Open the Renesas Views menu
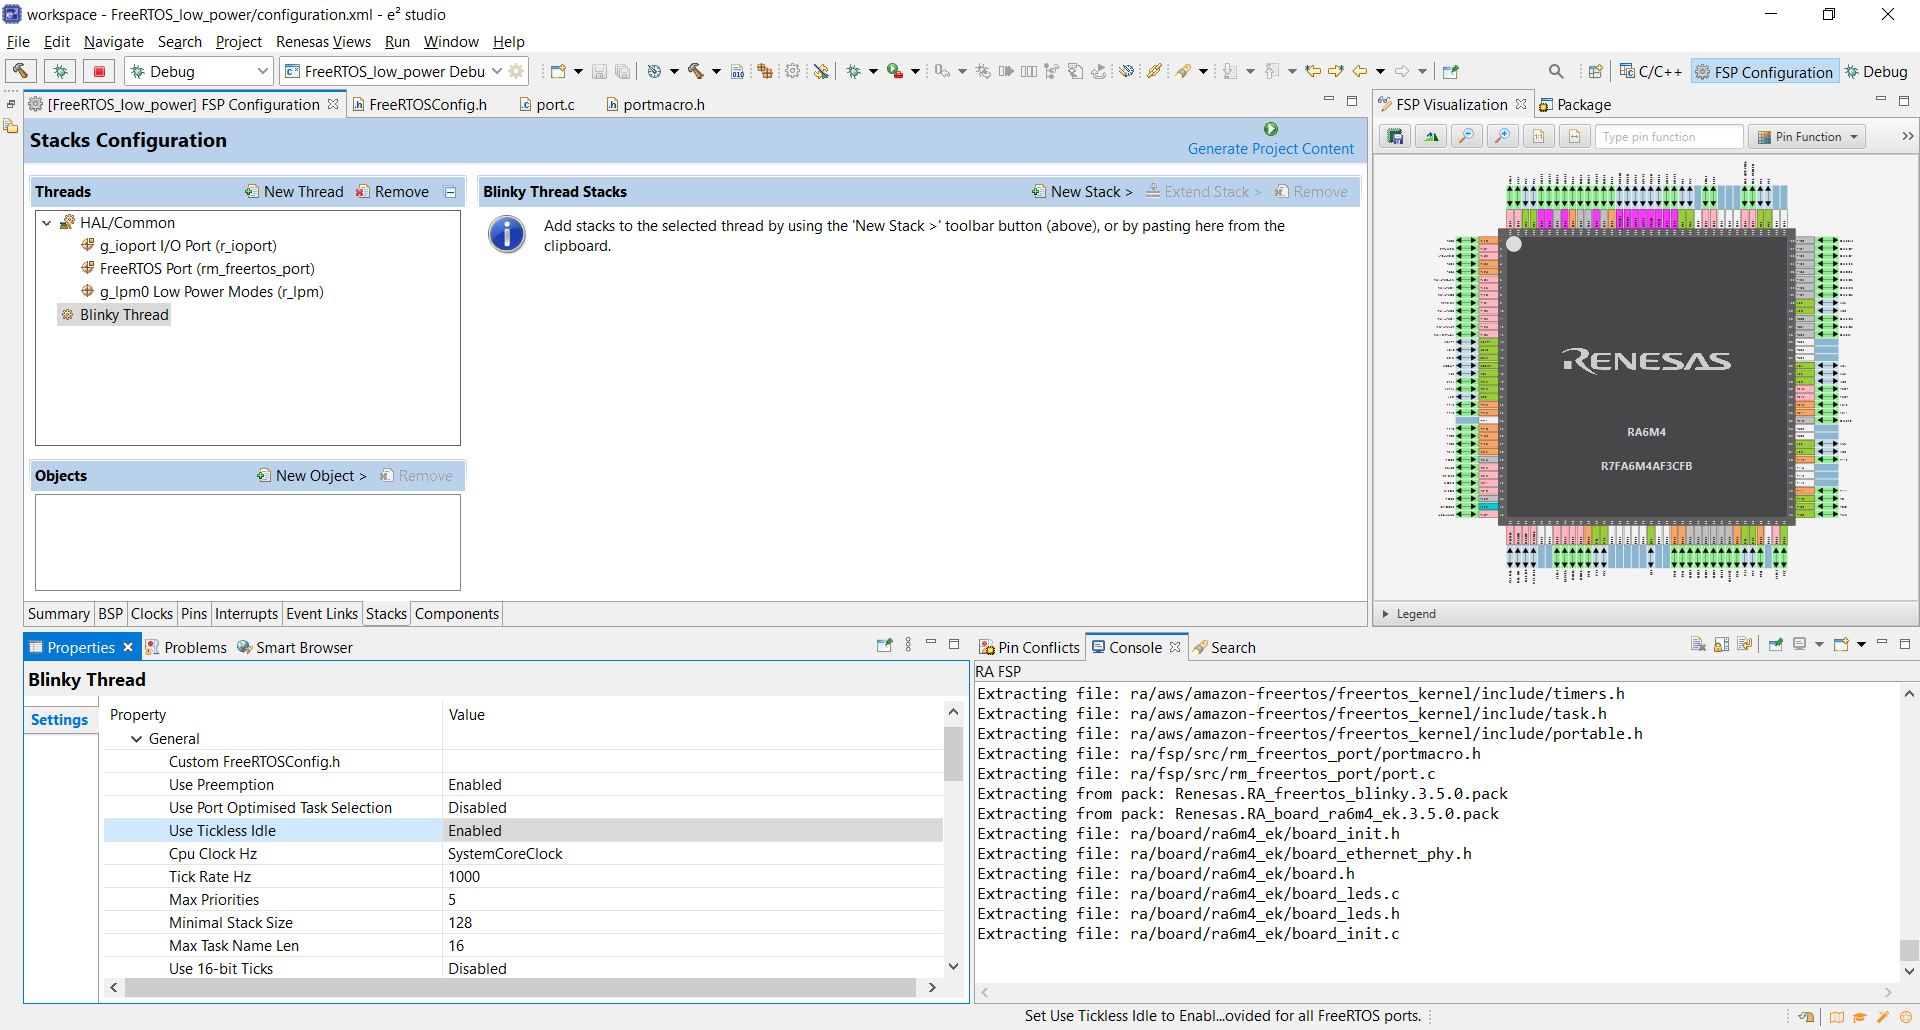The image size is (1920, 1030). coord(323,42)
